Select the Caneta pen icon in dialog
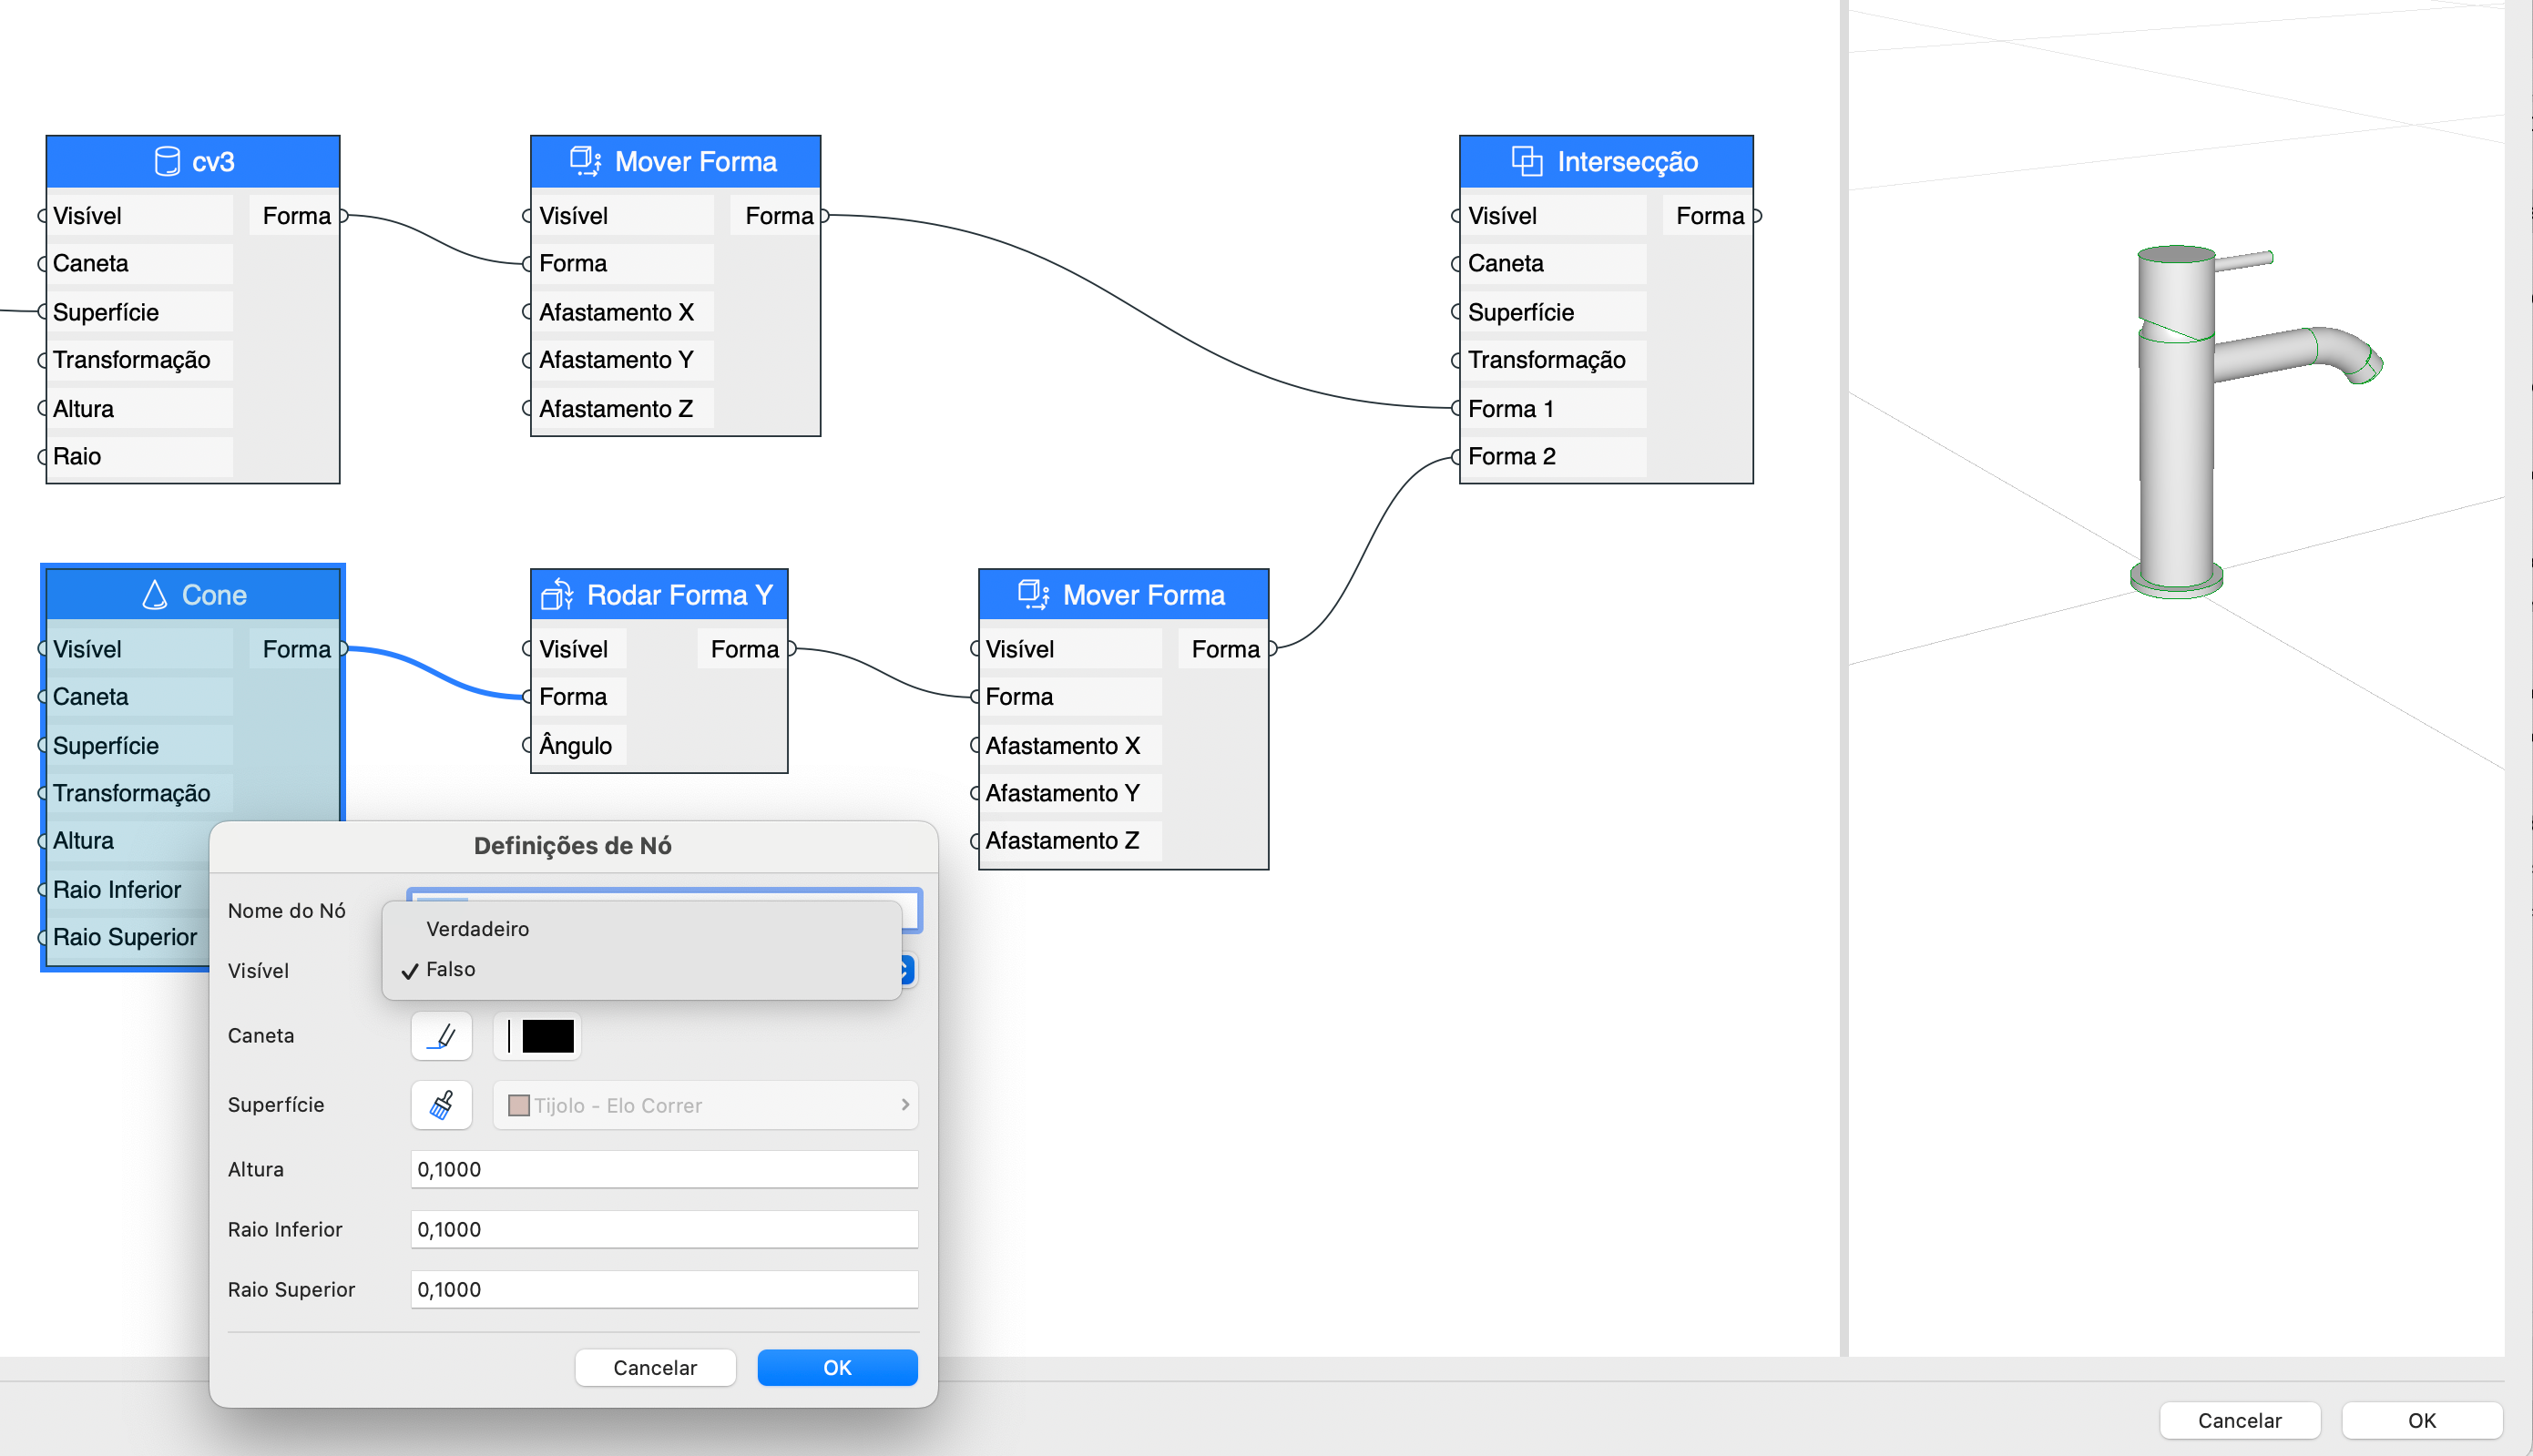2533x1456 pixels. [x=441, y=1036]
